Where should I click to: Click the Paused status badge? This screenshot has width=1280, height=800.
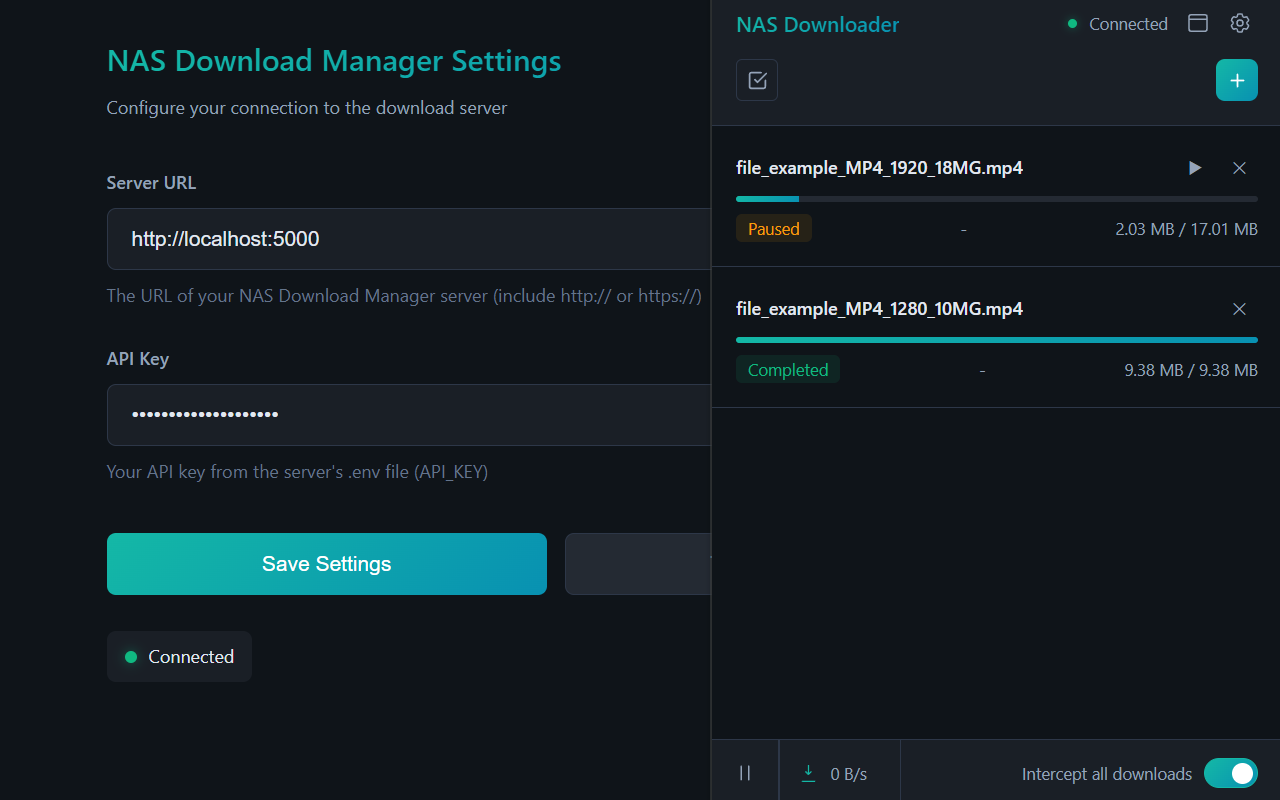pyautogui.click(x=774, y=228)
